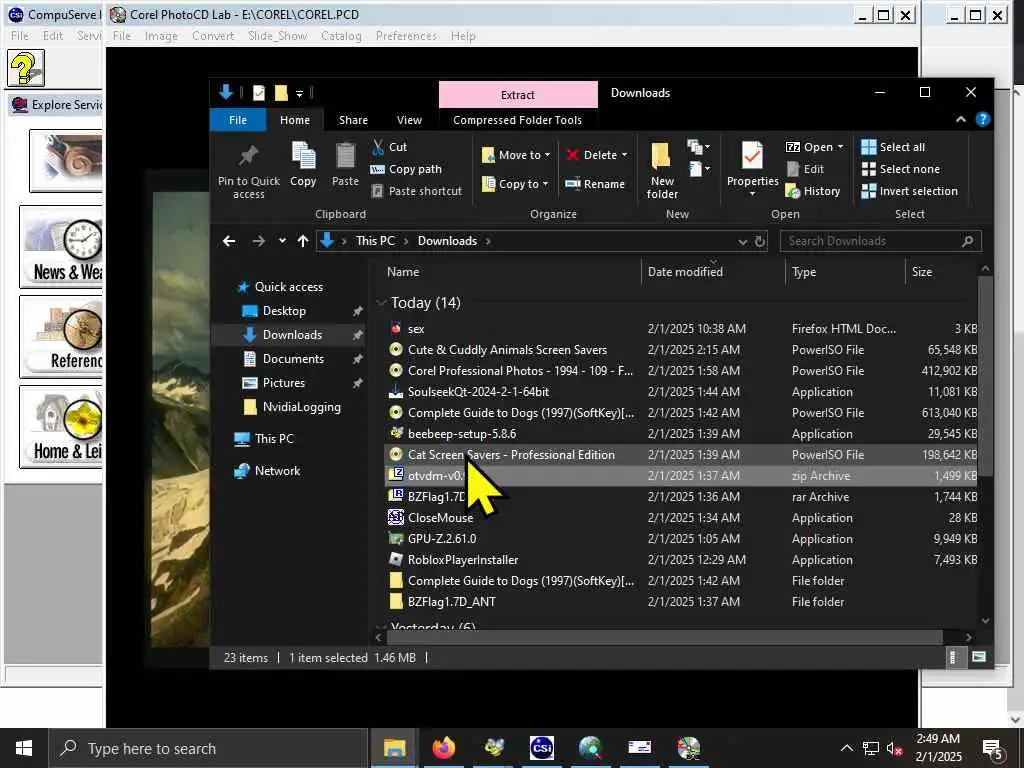
Task: Switch to details view icon in status bar
Action: coord(953,657)
